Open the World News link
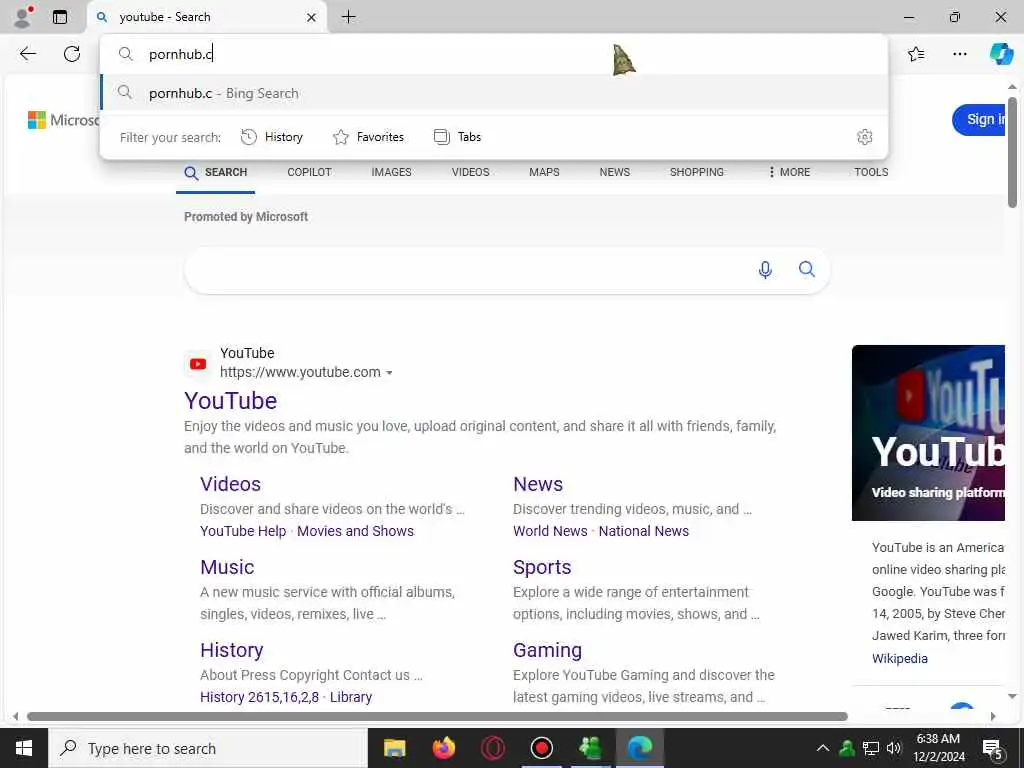 (550, 531)
